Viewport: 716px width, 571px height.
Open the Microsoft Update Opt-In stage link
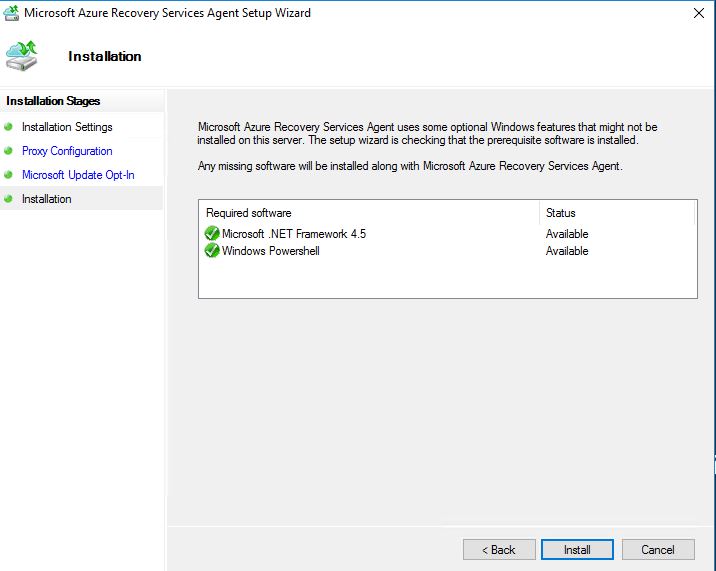[x=78, y=175]
